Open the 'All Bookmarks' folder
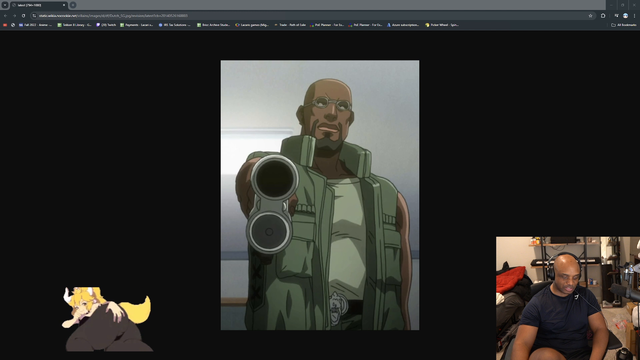 (624, 25)
